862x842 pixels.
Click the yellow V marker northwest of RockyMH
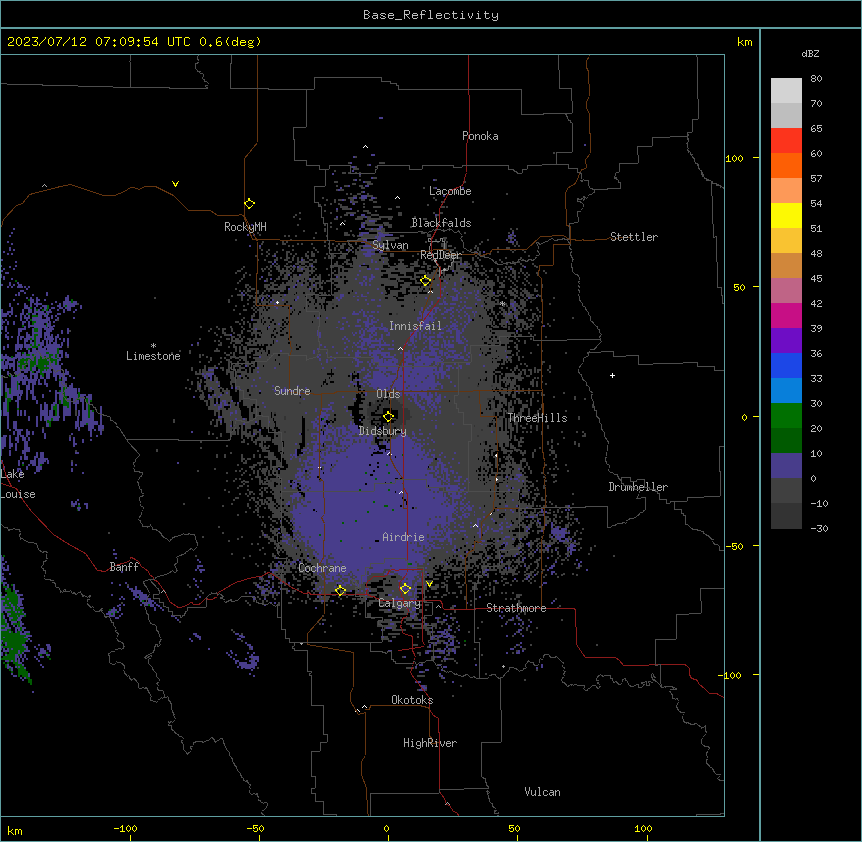click(175, 184)
